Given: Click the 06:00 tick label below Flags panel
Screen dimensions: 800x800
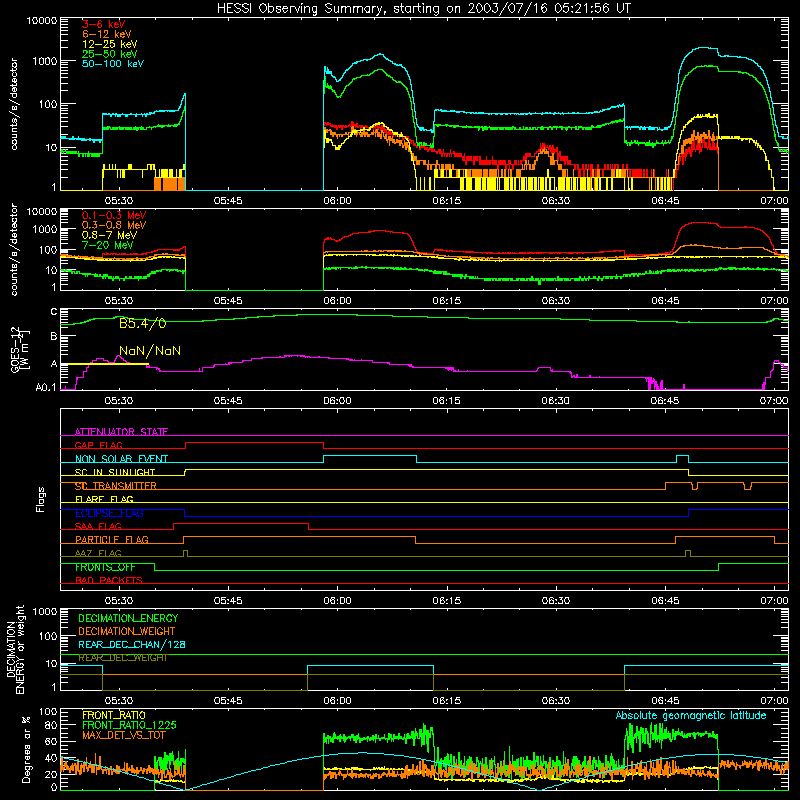Looking at the screenshot, I should pos(337,601).
